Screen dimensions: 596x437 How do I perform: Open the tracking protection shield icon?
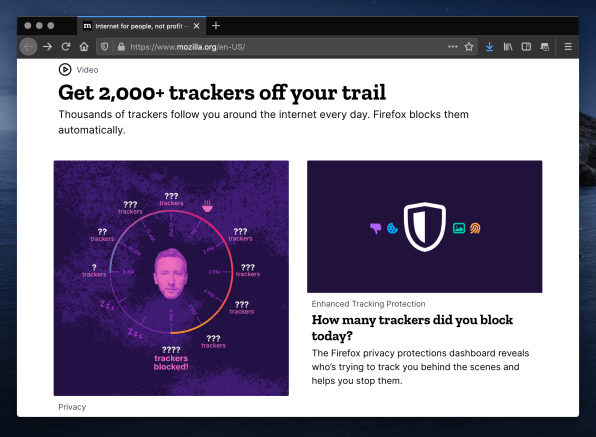105,47
